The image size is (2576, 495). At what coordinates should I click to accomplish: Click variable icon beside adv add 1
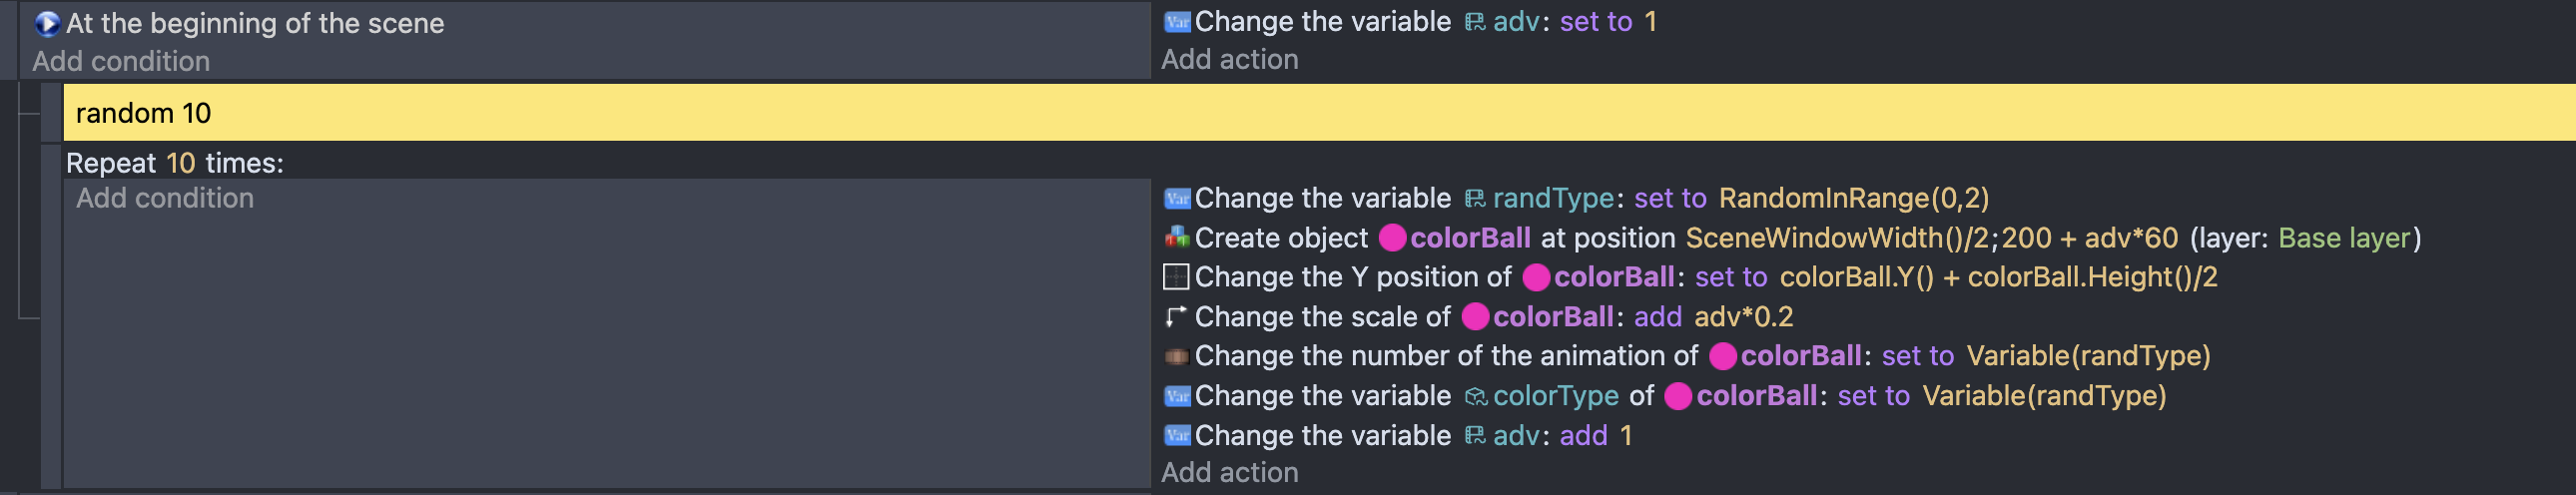click(1177, 435)
